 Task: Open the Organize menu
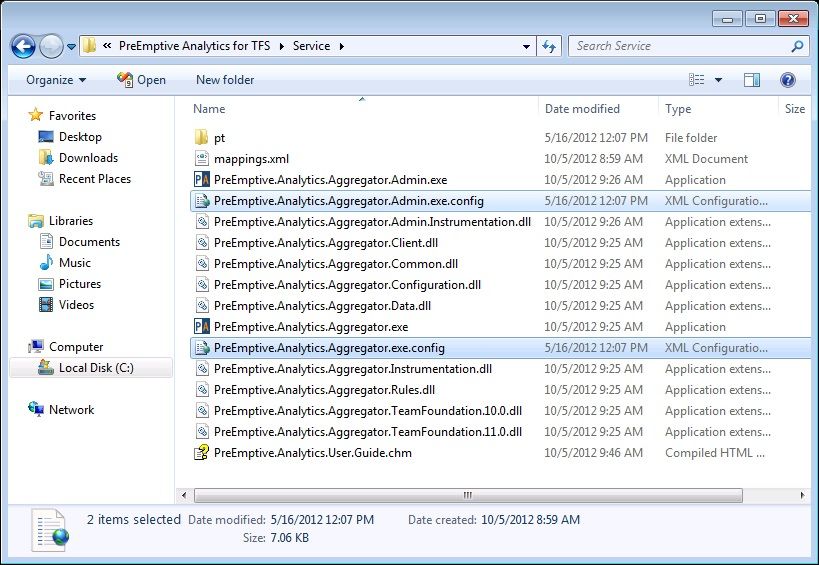point(56,80)
